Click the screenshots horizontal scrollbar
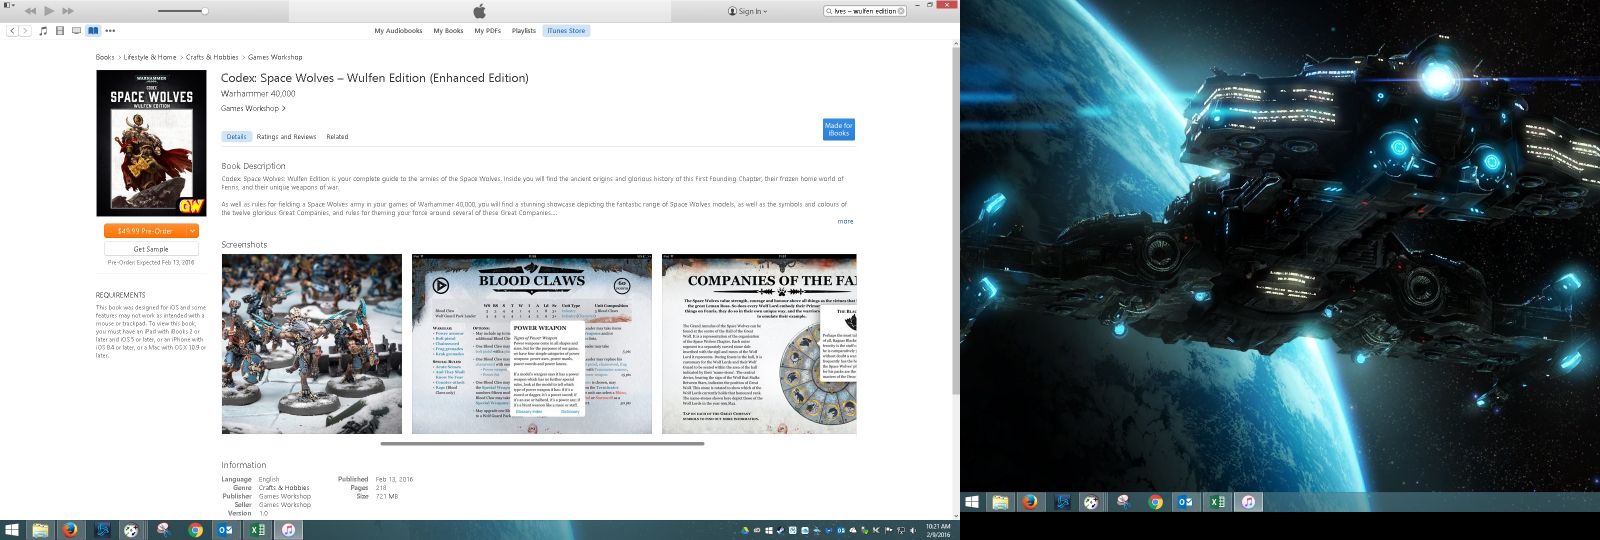The height and width of the screenshot is (540, 1600). (542, 443)
